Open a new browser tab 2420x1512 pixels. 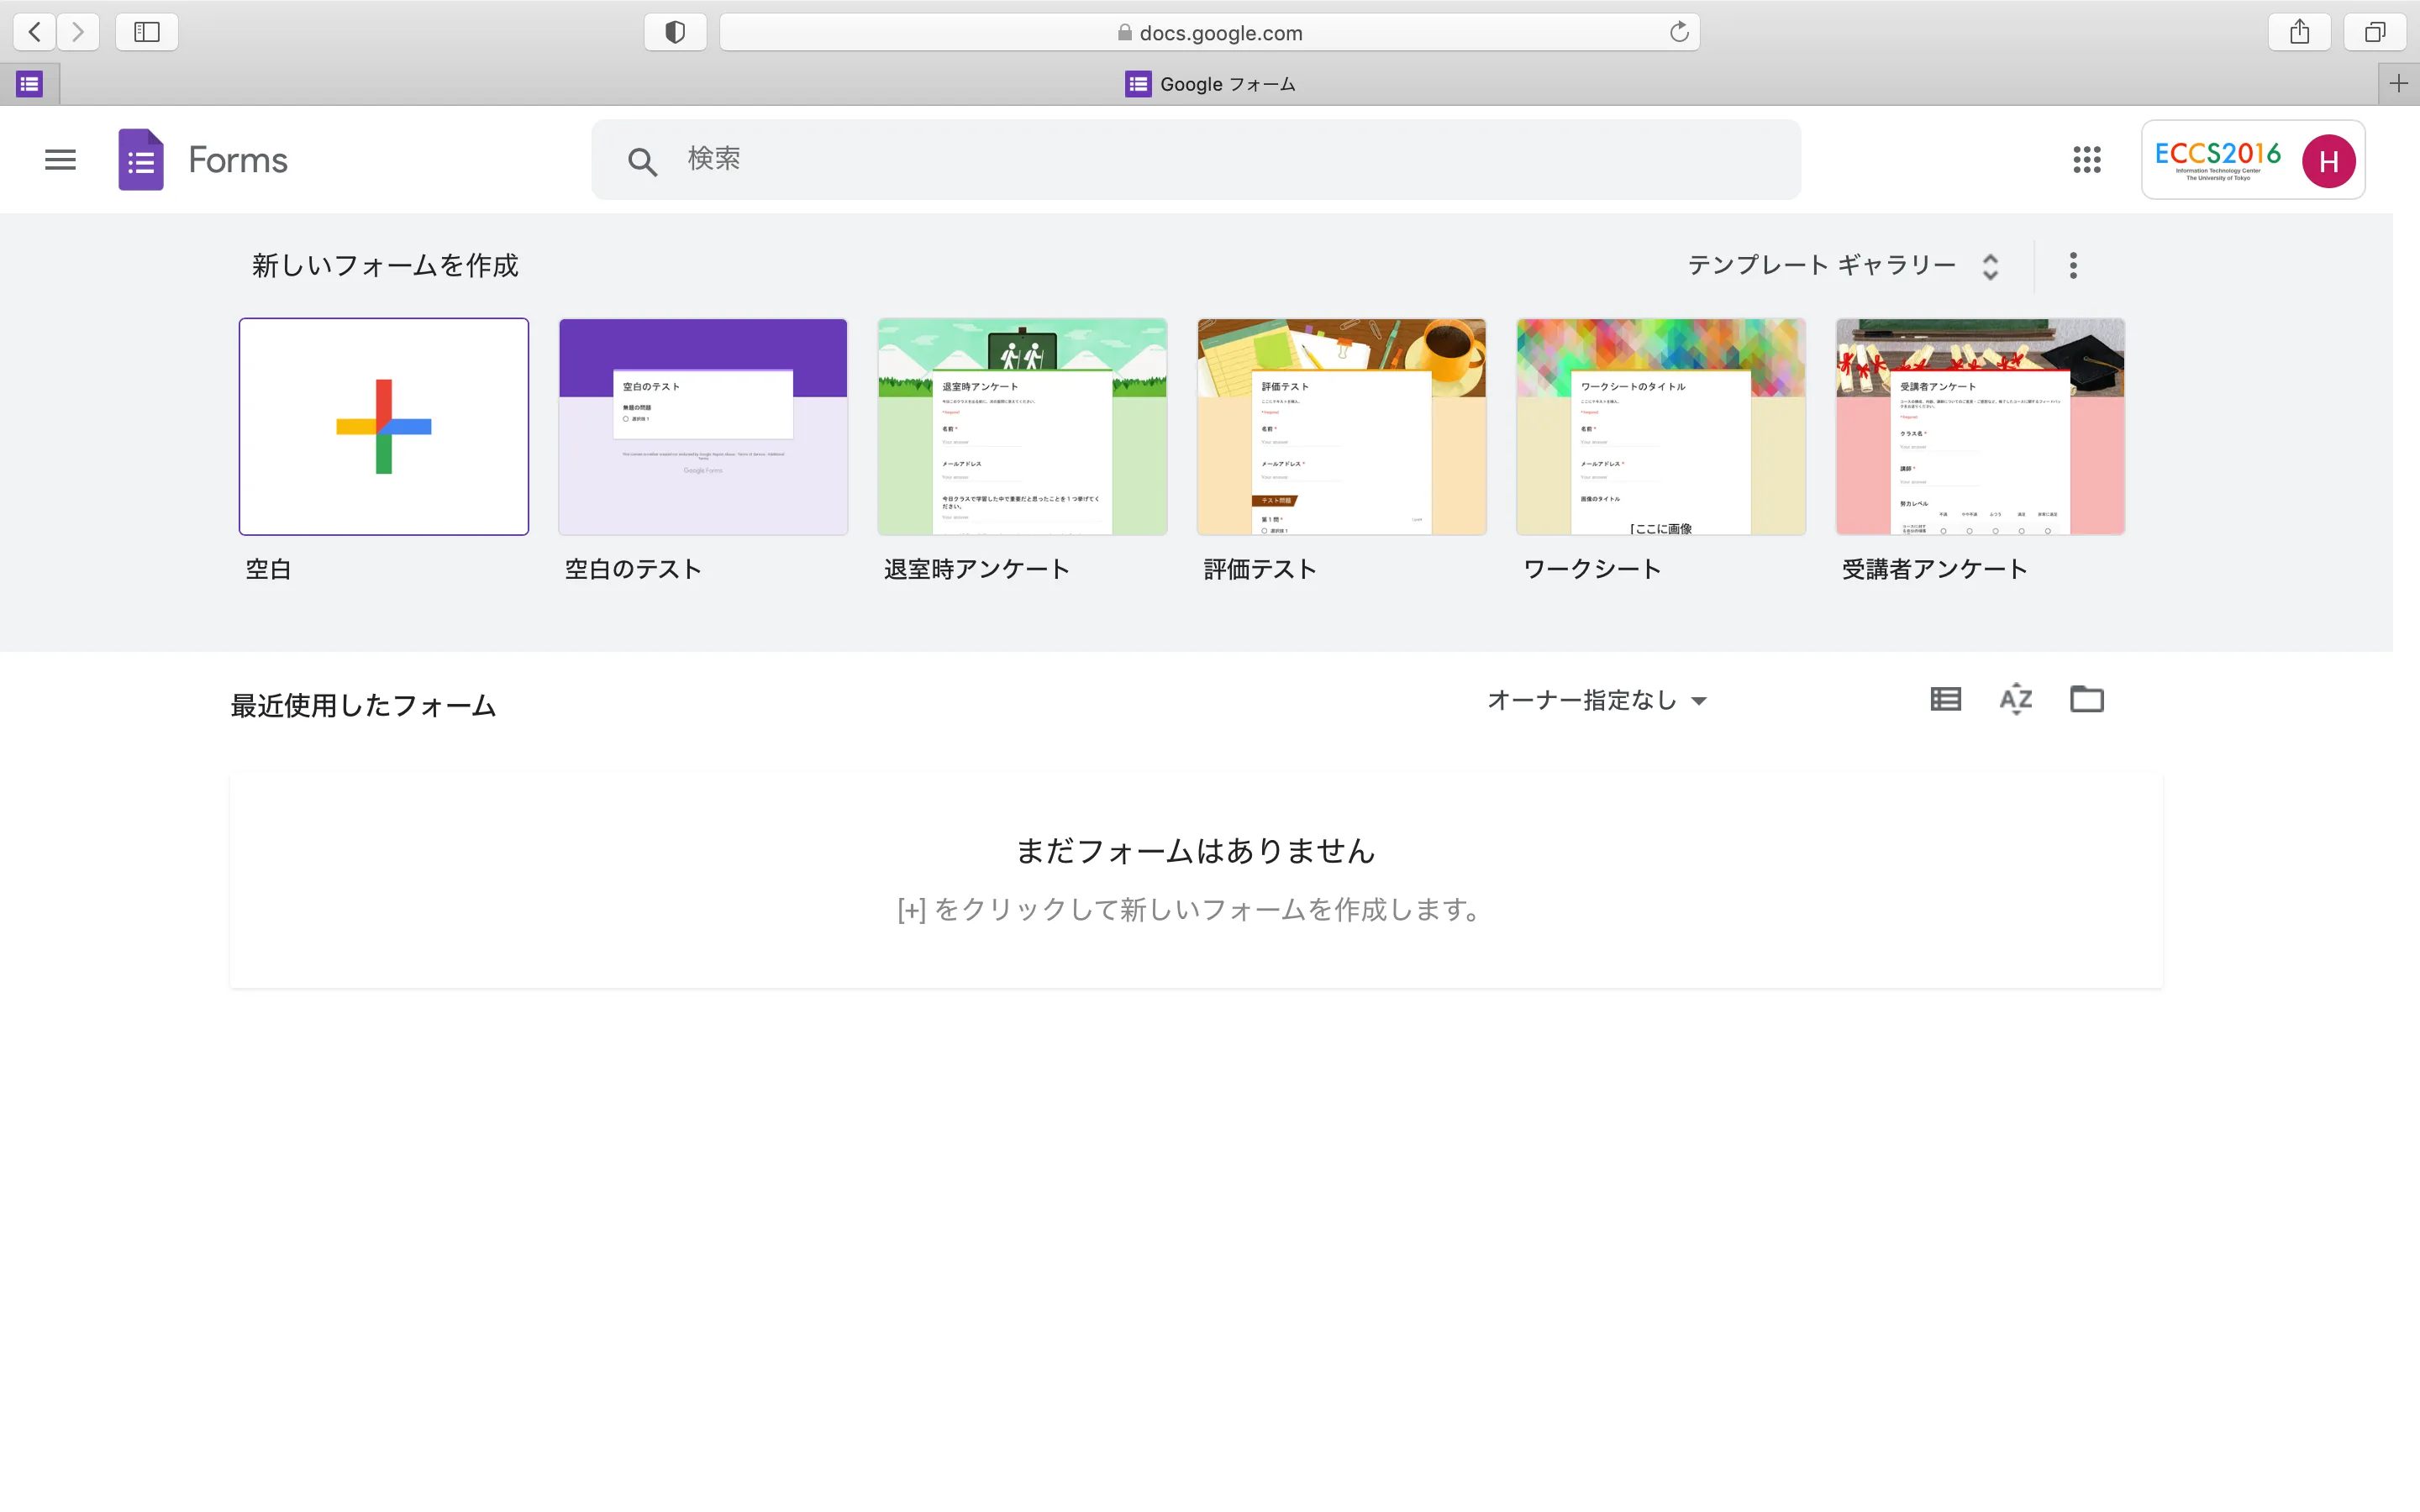2398,84
